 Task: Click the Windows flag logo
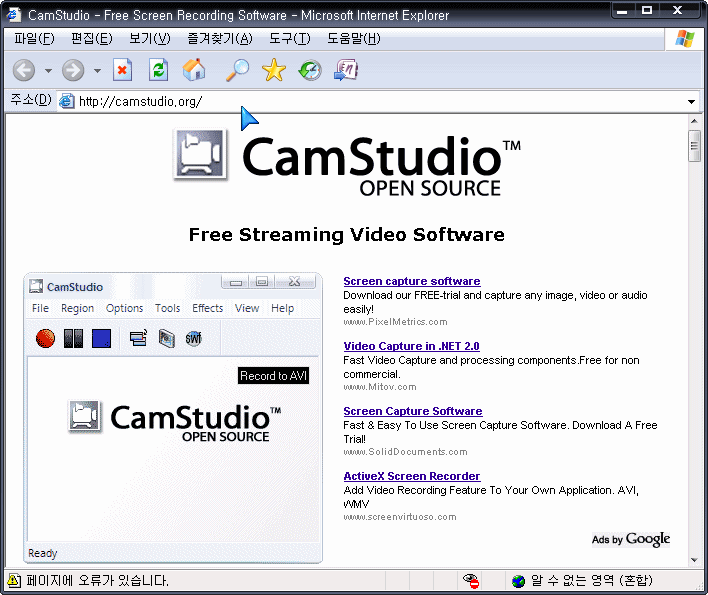(685, 39)
